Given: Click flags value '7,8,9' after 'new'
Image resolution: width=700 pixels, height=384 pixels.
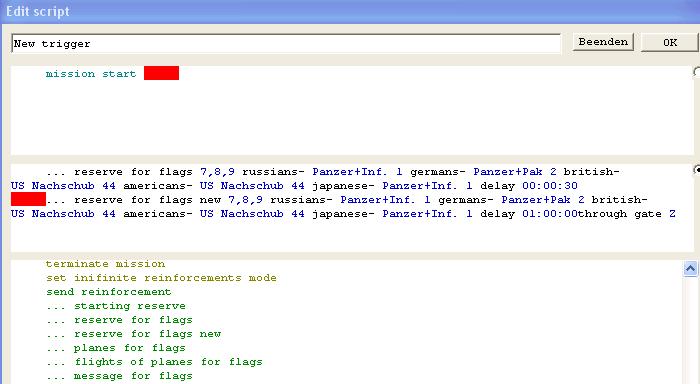Looking at the screenshot, I should coord(246,200).
